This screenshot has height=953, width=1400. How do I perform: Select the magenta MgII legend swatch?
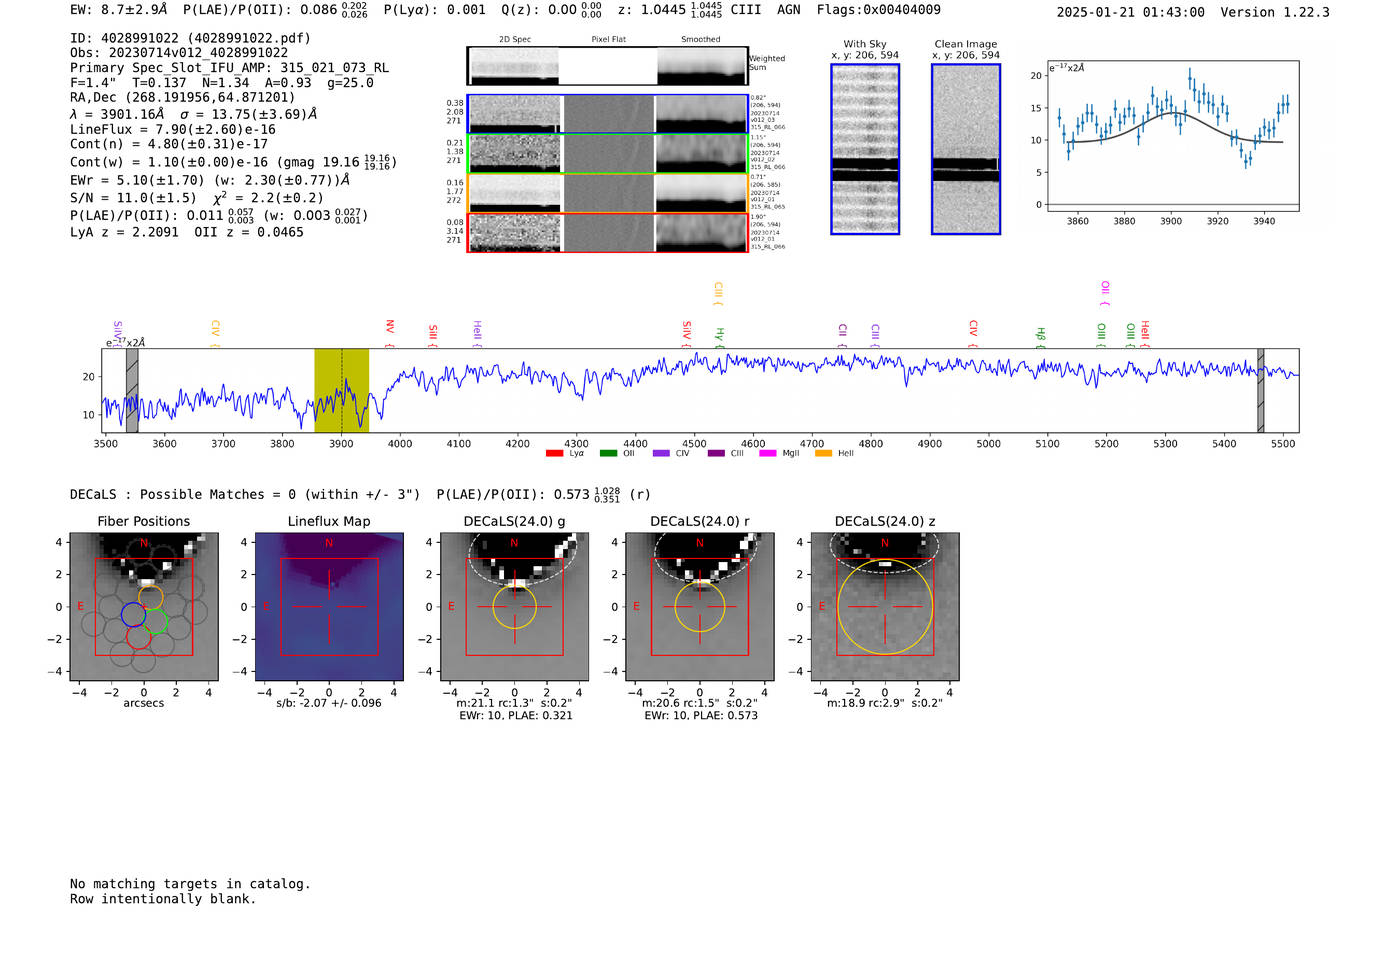point(768,454)
